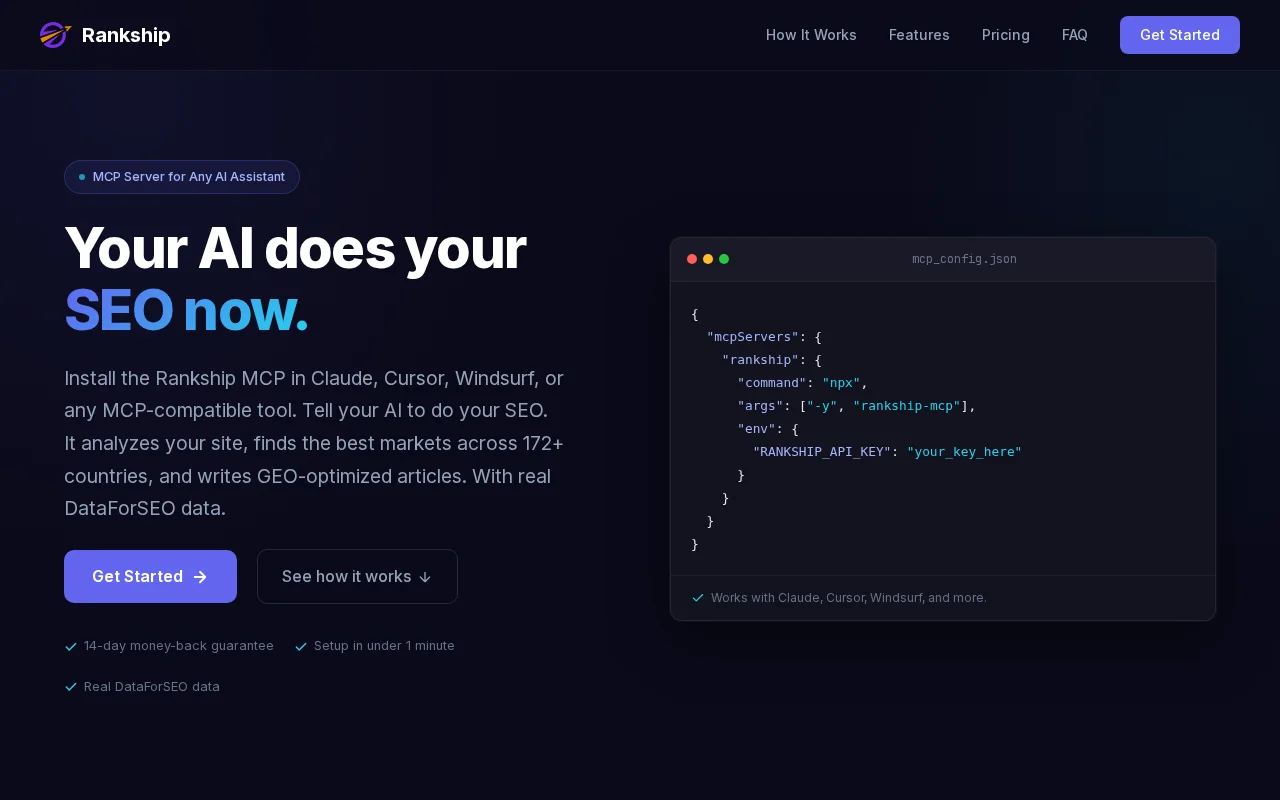The image size is (1280, 800).
Task: Click the SEO now. gradient headline
Action: pyautogui.click(x=186, y=310)
